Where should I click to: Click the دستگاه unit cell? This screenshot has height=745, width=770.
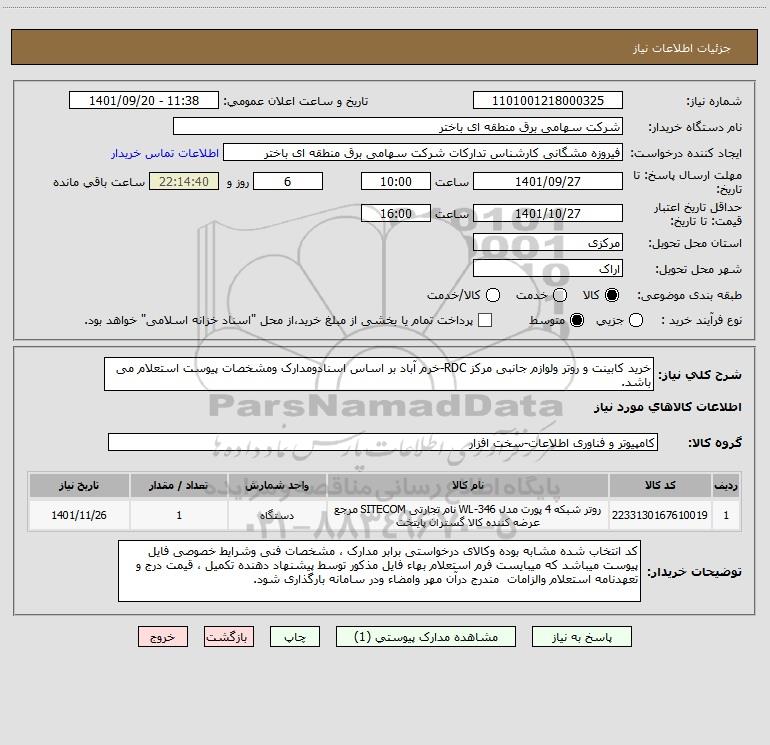pos(277,515)
